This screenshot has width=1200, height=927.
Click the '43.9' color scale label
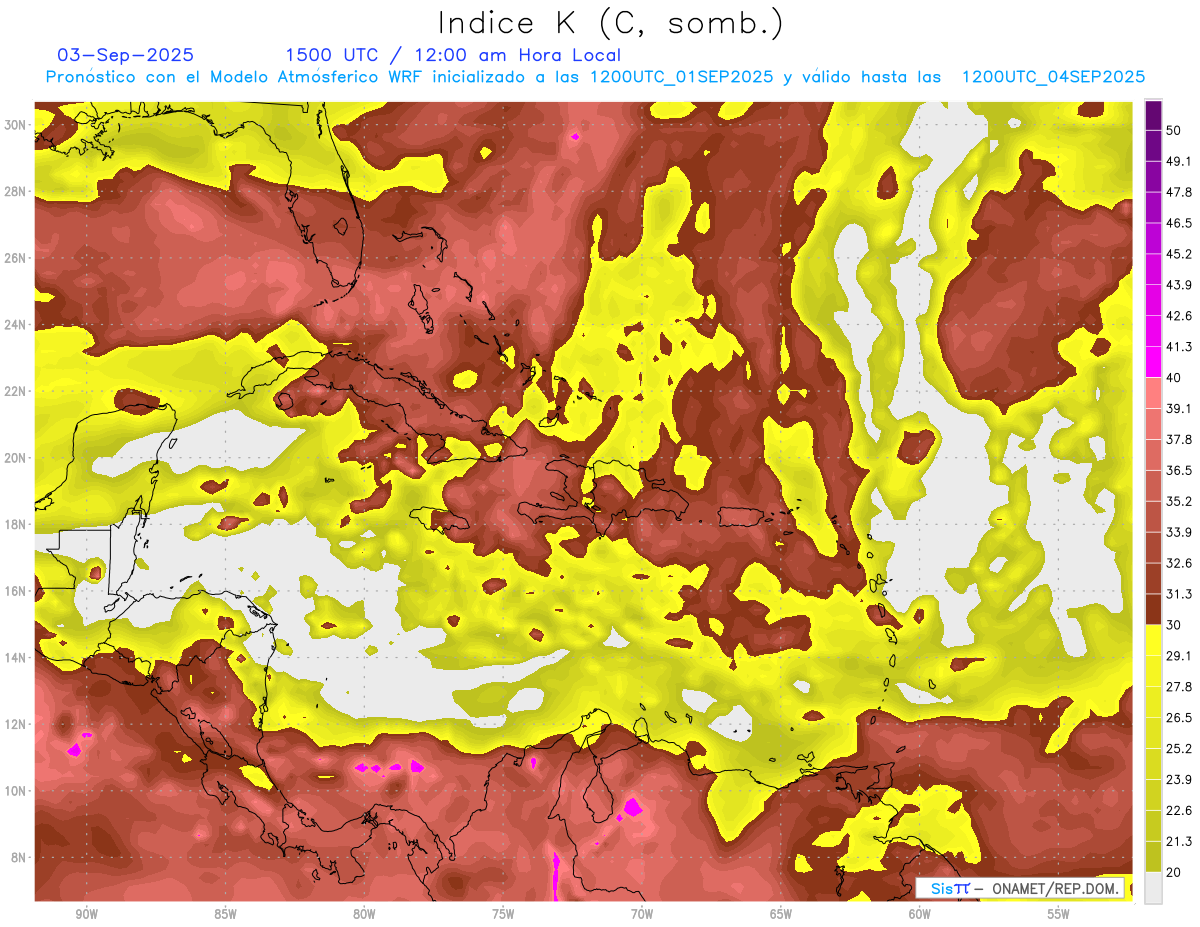point(1178,285)
